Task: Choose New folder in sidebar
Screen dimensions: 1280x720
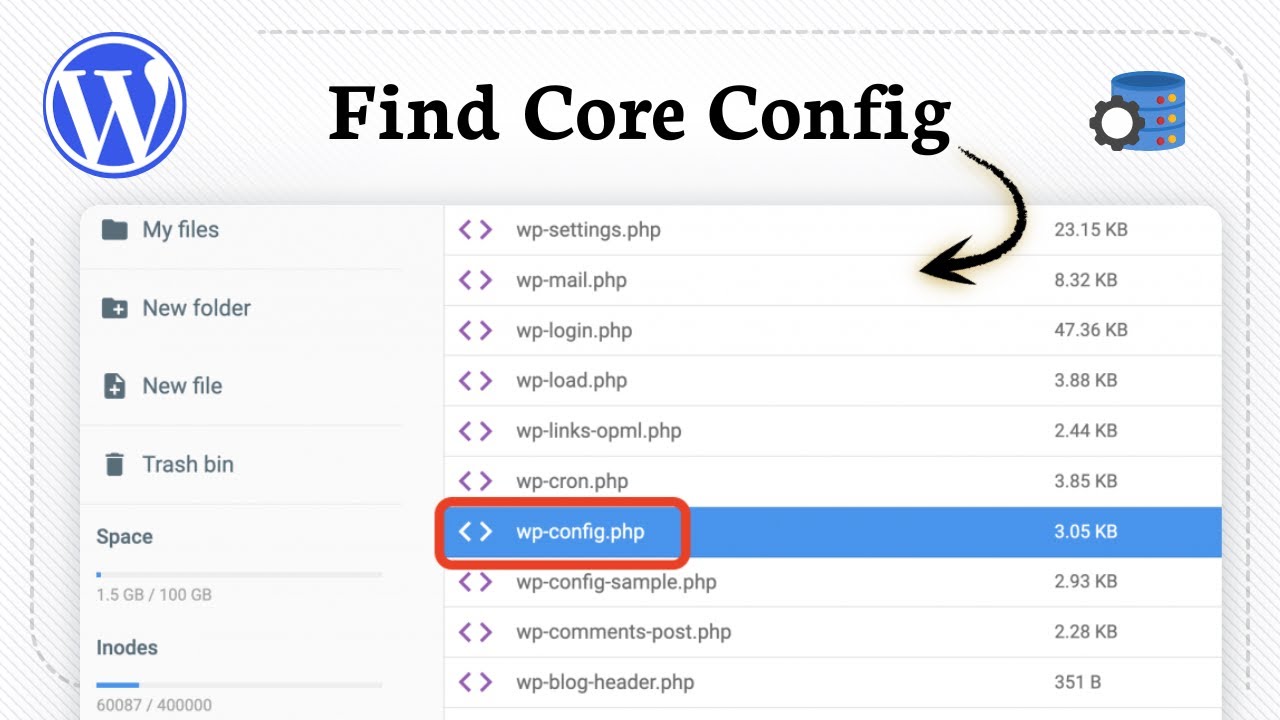Action: pyautogui.click(x=196, y=308)
